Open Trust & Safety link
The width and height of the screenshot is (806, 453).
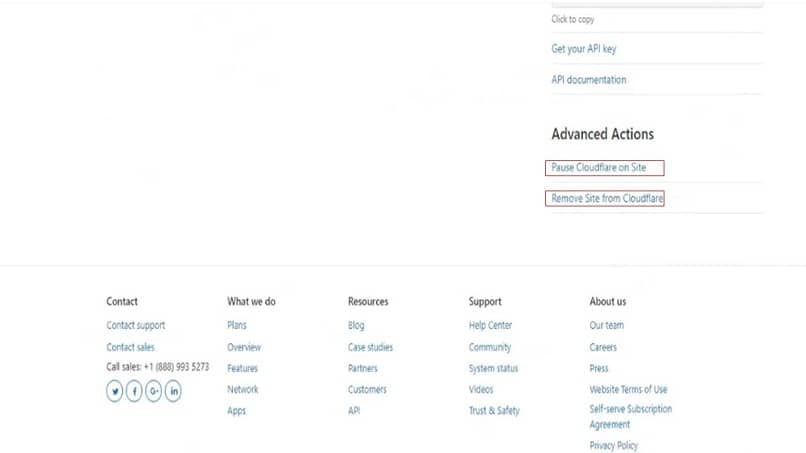[x=494, y=410]
